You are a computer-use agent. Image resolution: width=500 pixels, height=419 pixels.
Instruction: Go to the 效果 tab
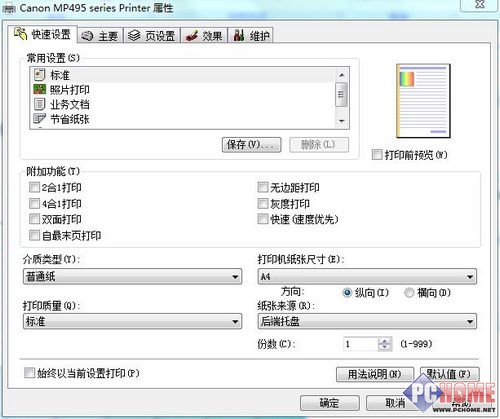click(204, 35)
